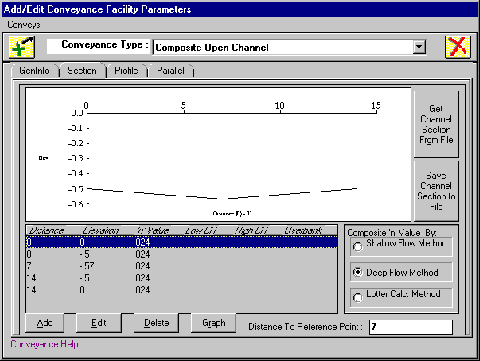Screen dimensions: 480x361
Task: Click the Delete button
Action: tap(156, 323)
